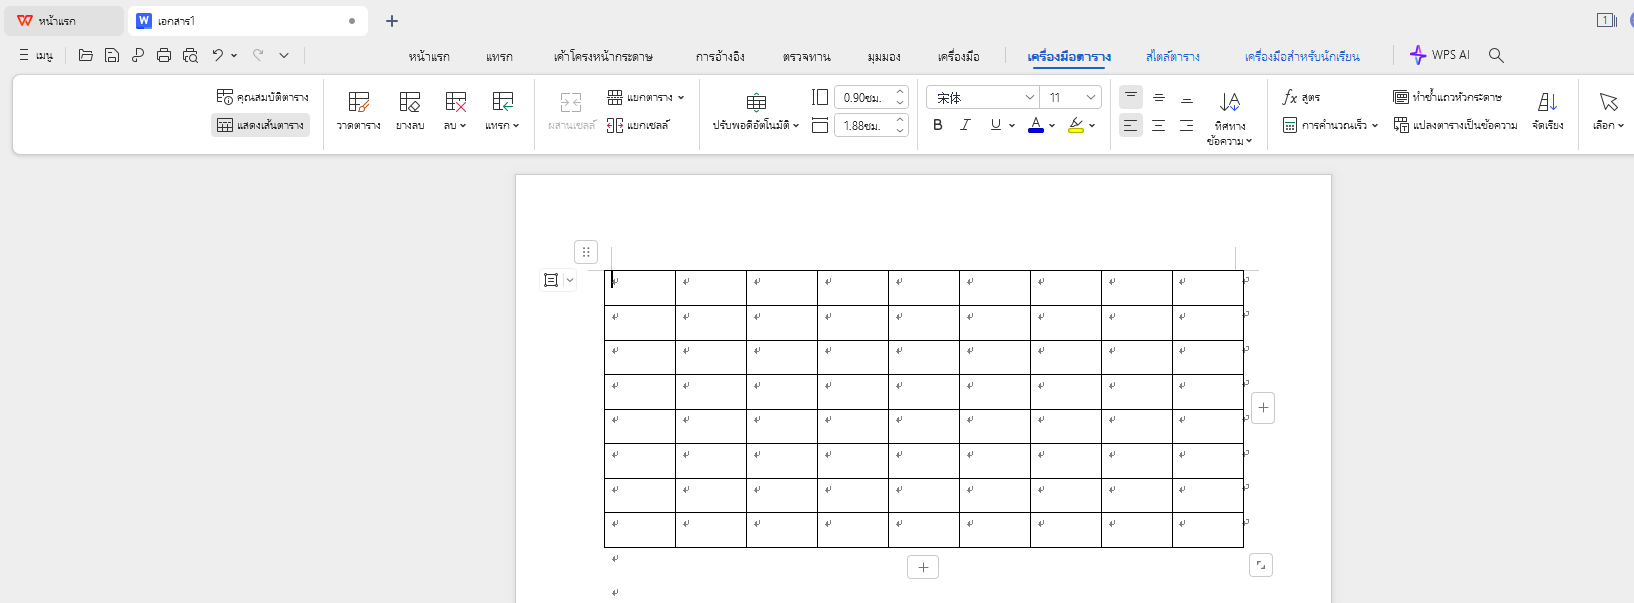Open the Insert (แทรก) rows/columns dropdown
Image resolution: width=1634 pixels, height=603 pixels.
pyautogui.click(x=502, y=110)
